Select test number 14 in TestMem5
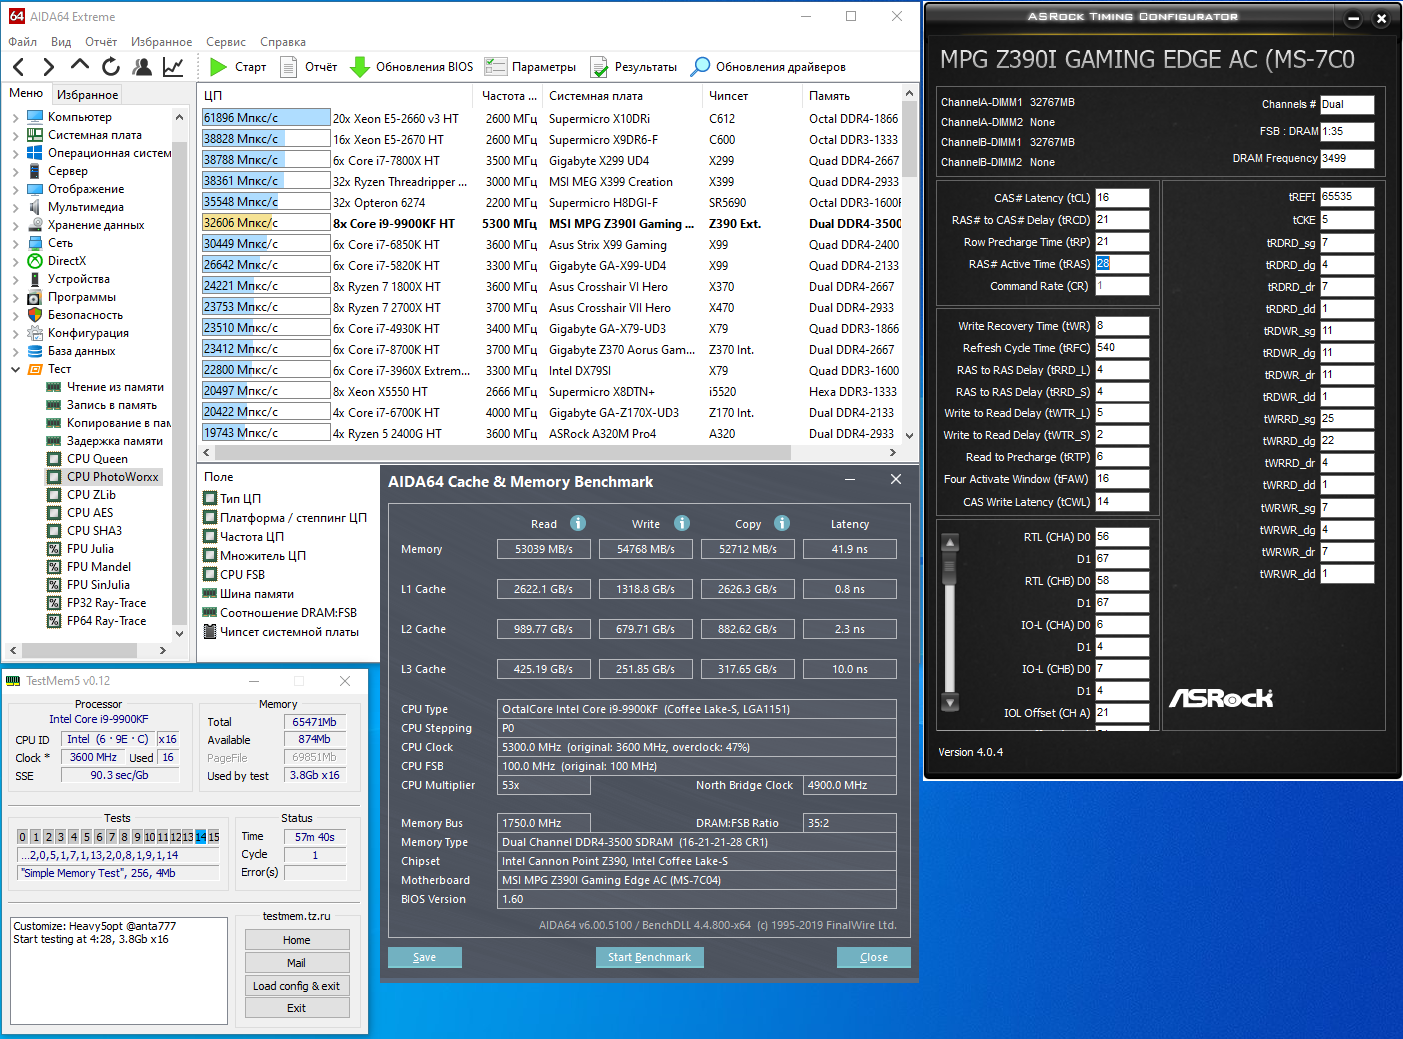 pyautogui.click(x=200, y=837)
